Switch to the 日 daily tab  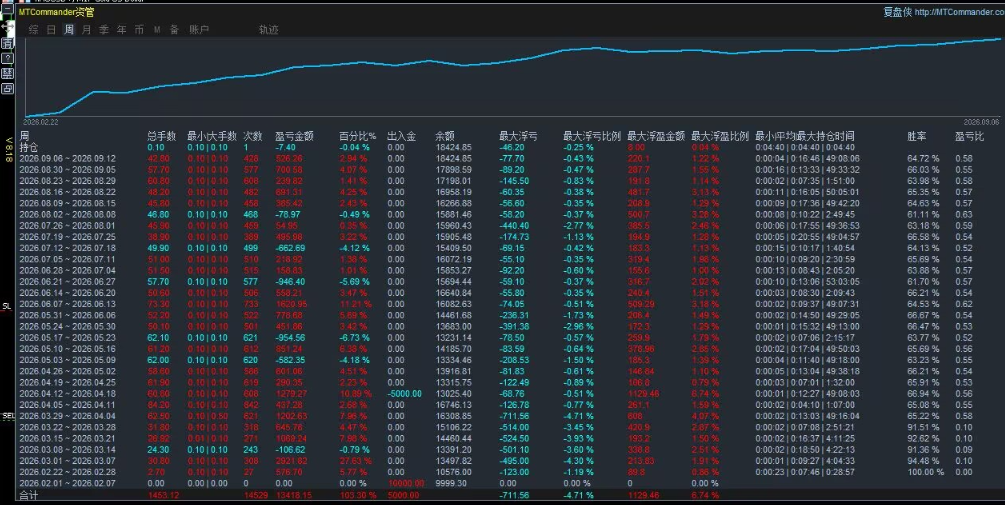51,29
